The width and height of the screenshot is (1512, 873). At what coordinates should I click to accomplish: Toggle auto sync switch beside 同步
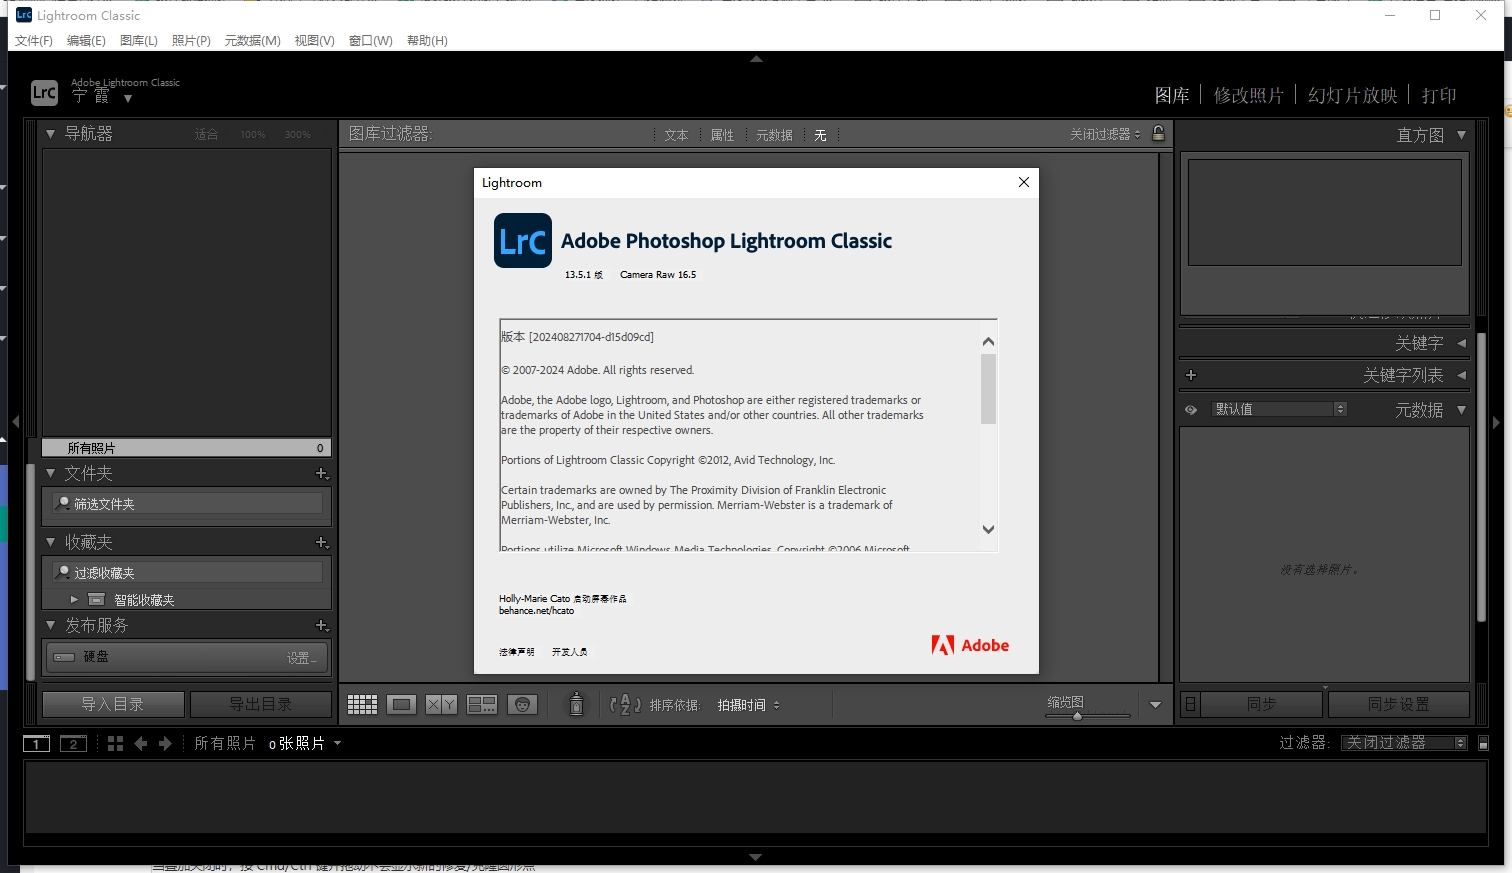pyautogui.click(x=1190, y=704)
